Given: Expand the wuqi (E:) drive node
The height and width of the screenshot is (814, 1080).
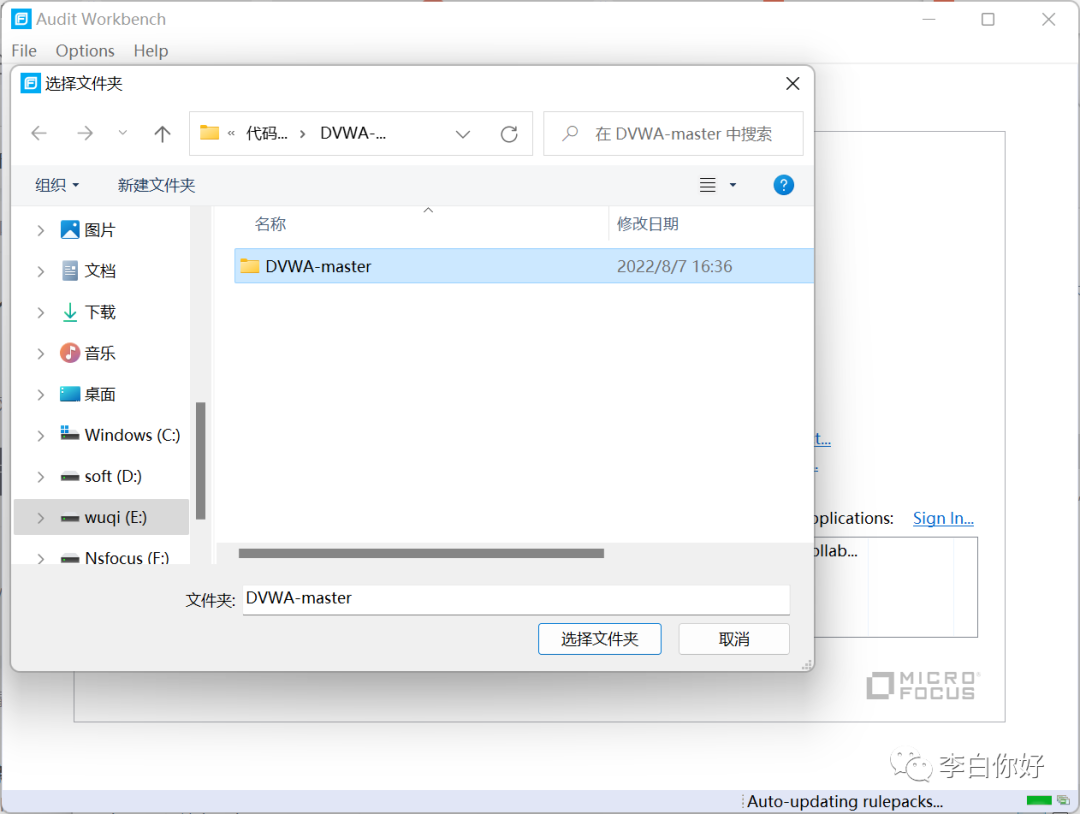Looking at the screenshot, I should (41, 518).
